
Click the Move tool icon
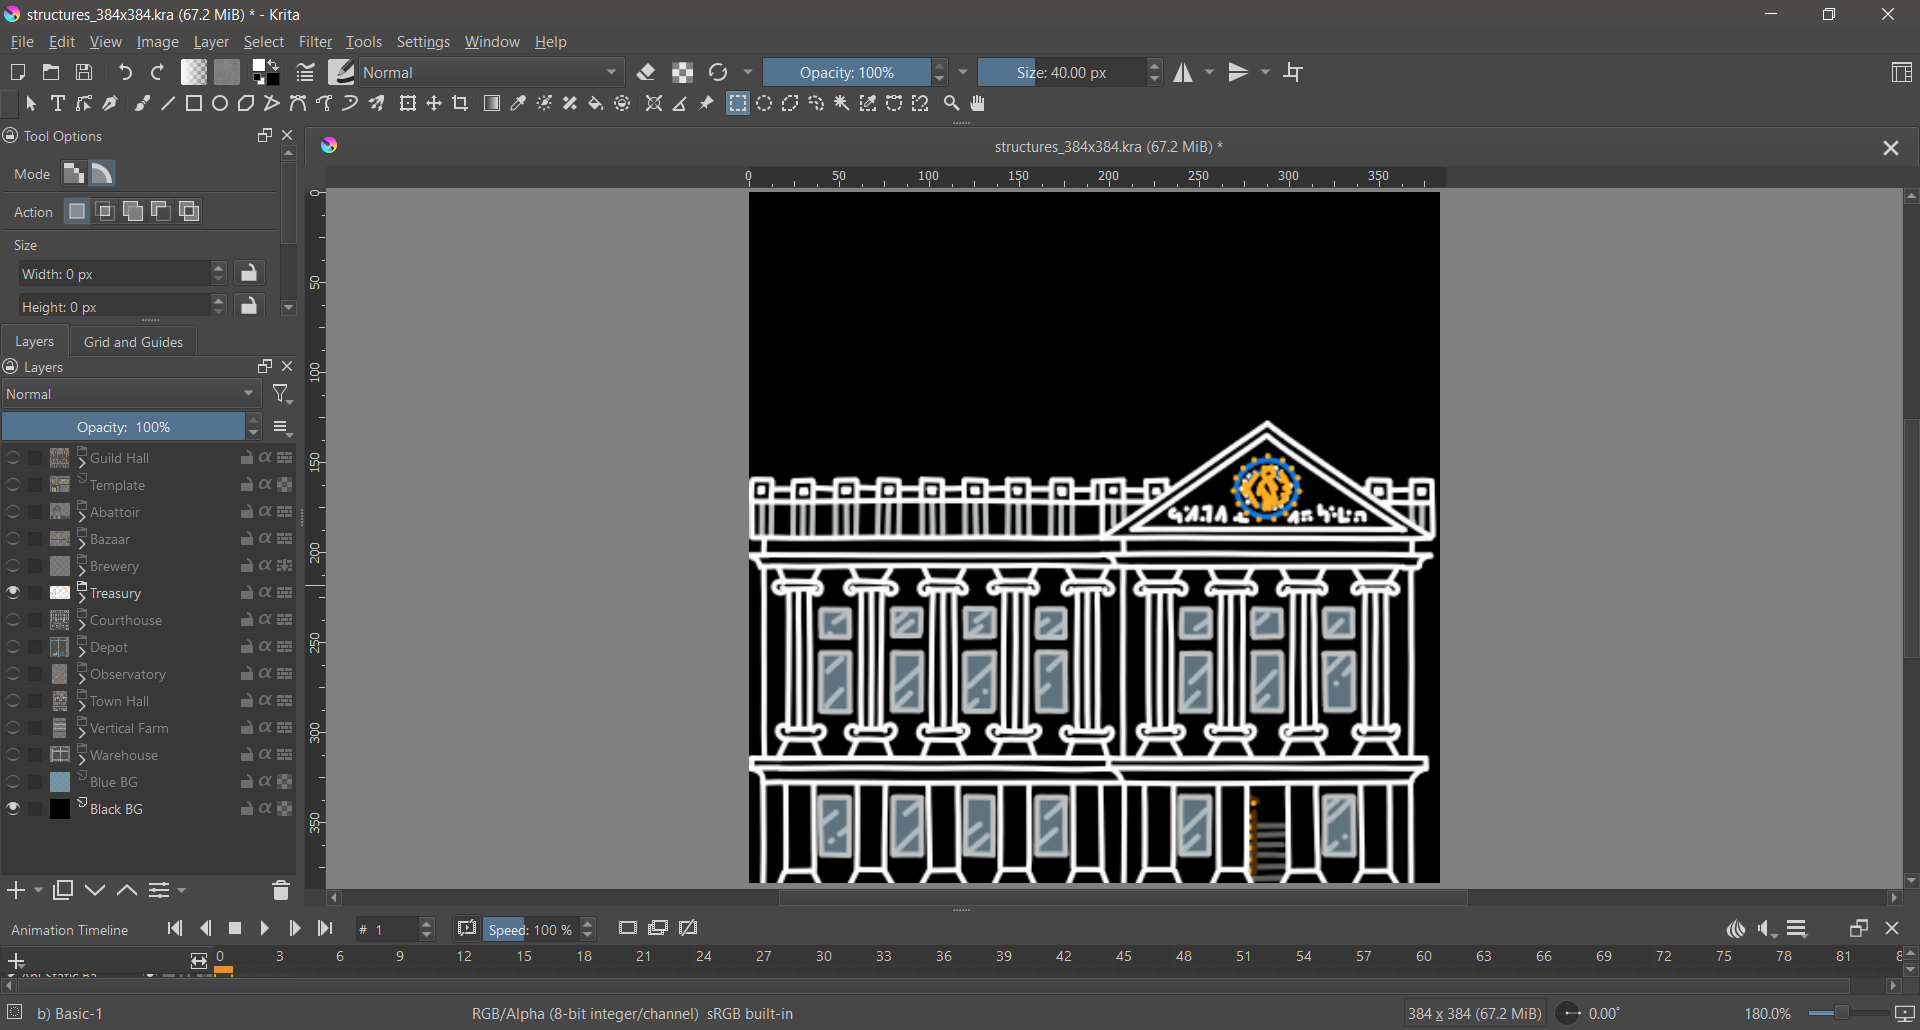(x=434, y=104)
